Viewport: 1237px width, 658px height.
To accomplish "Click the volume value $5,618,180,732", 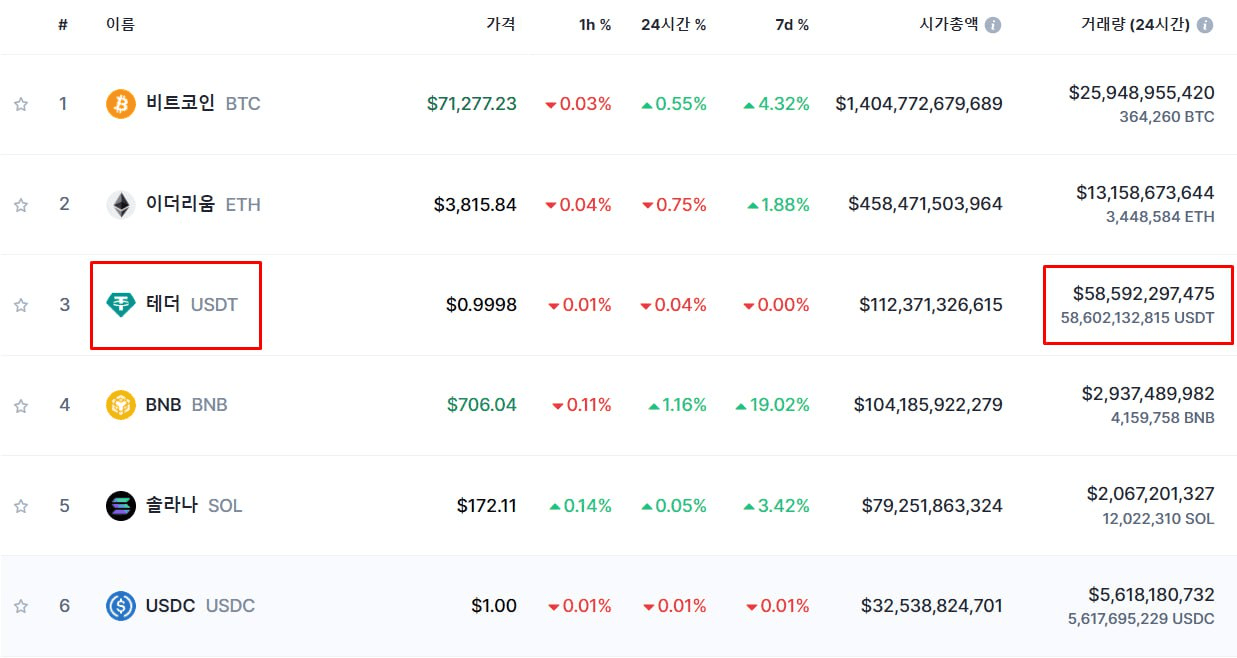I will coord(1152,595).
